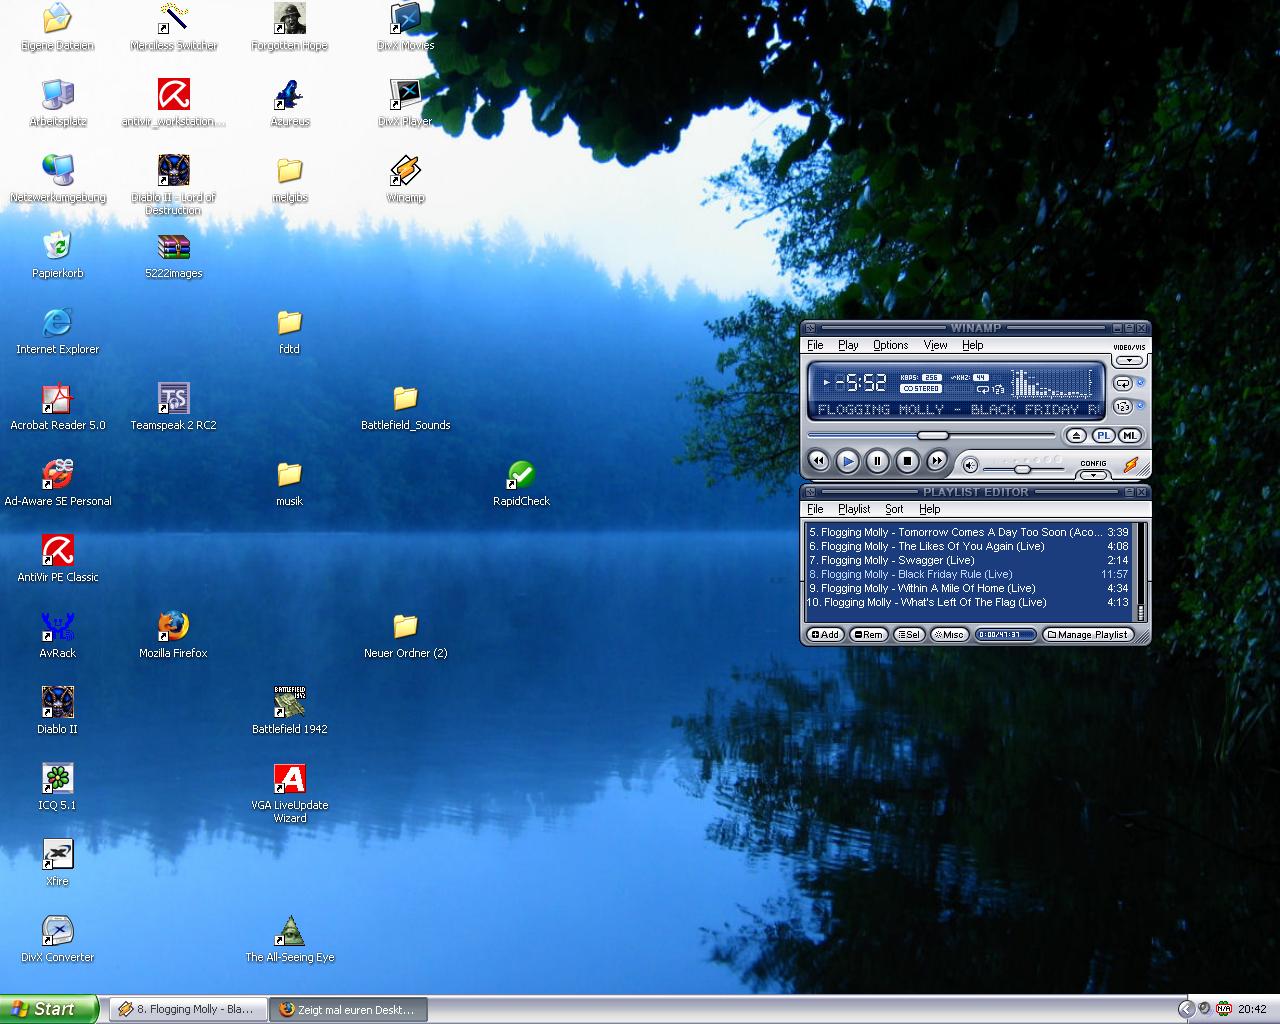
Task: Expand the Video/Vis drawer in Winamp
Action: tap(1130, 360)
